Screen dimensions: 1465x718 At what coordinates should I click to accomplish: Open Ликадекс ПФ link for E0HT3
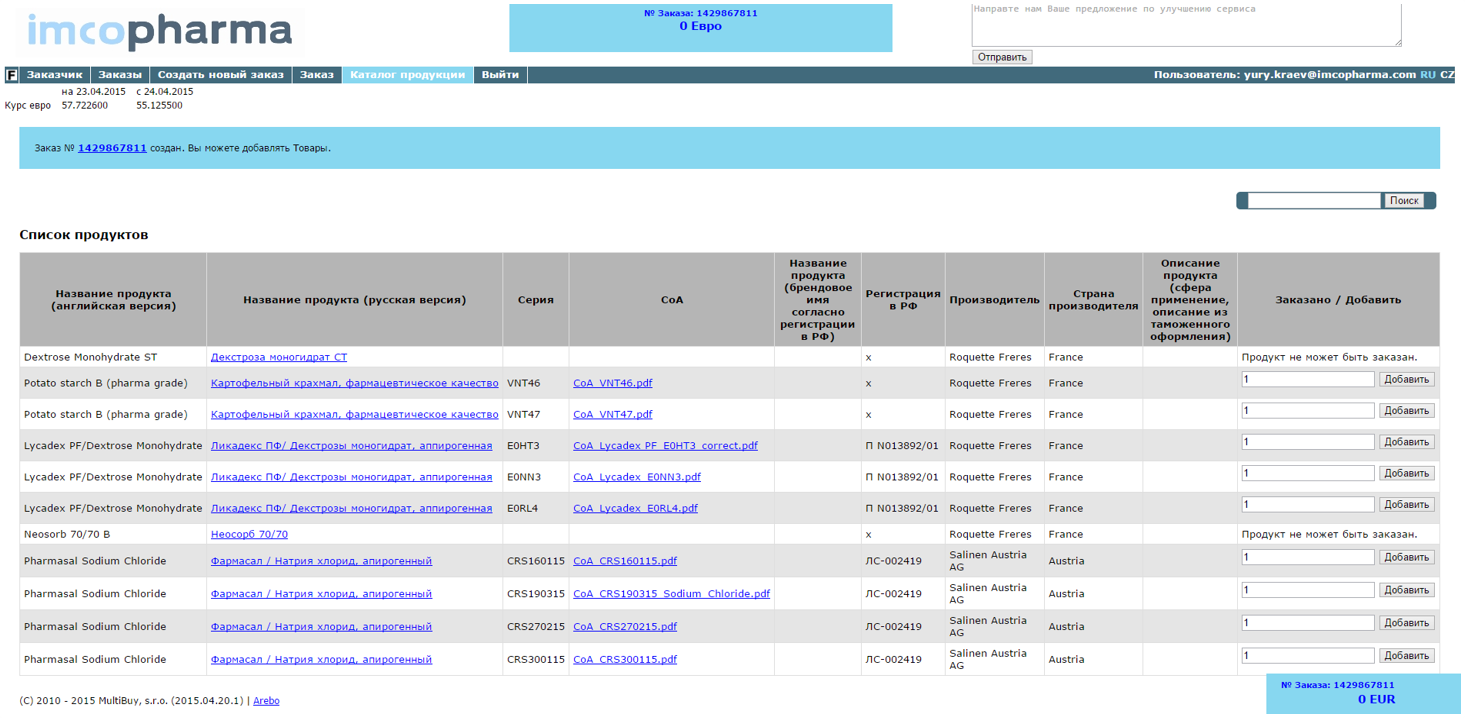click(351, 446)
